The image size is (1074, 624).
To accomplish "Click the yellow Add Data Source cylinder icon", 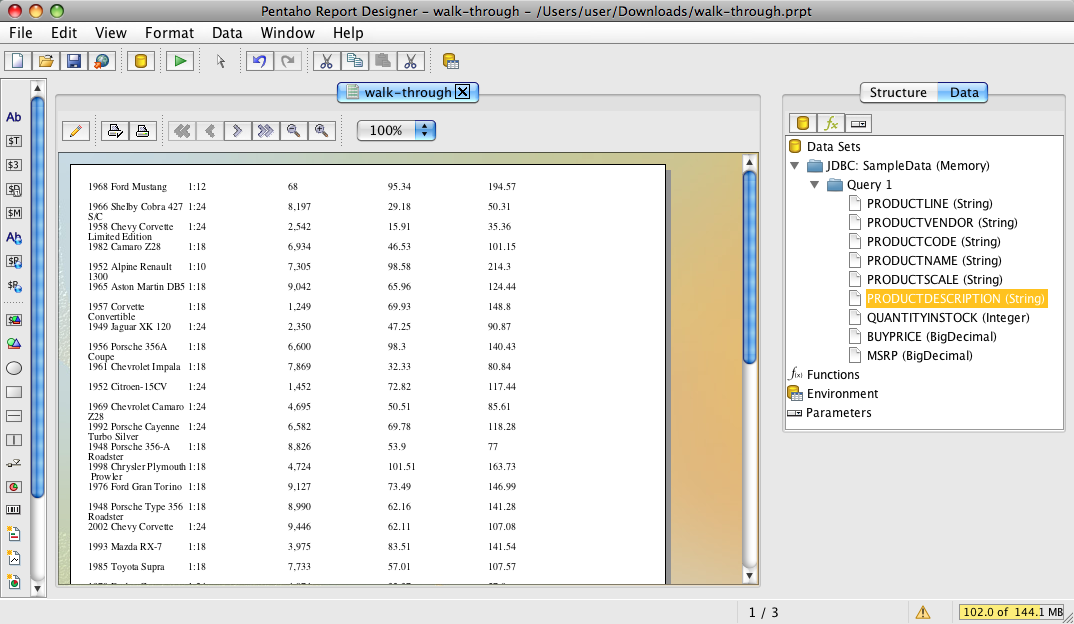I will 140,61.
